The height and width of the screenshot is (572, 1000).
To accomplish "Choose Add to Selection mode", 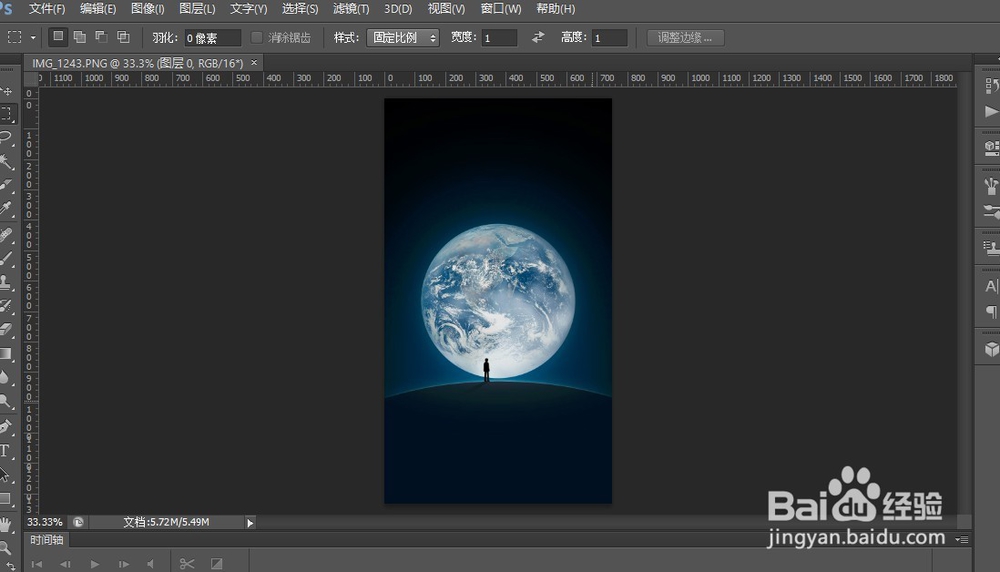I will (80, 37).
